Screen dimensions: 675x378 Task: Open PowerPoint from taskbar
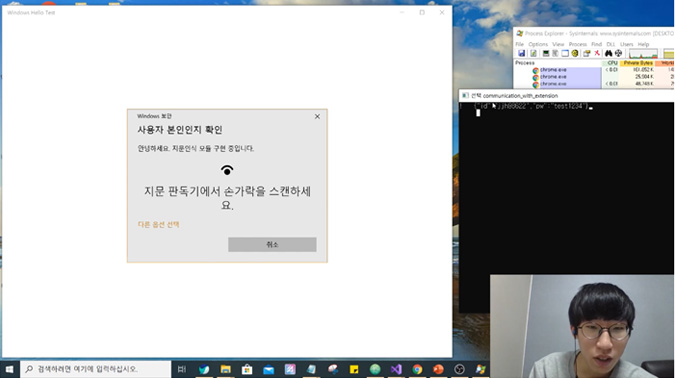(438, 369)
